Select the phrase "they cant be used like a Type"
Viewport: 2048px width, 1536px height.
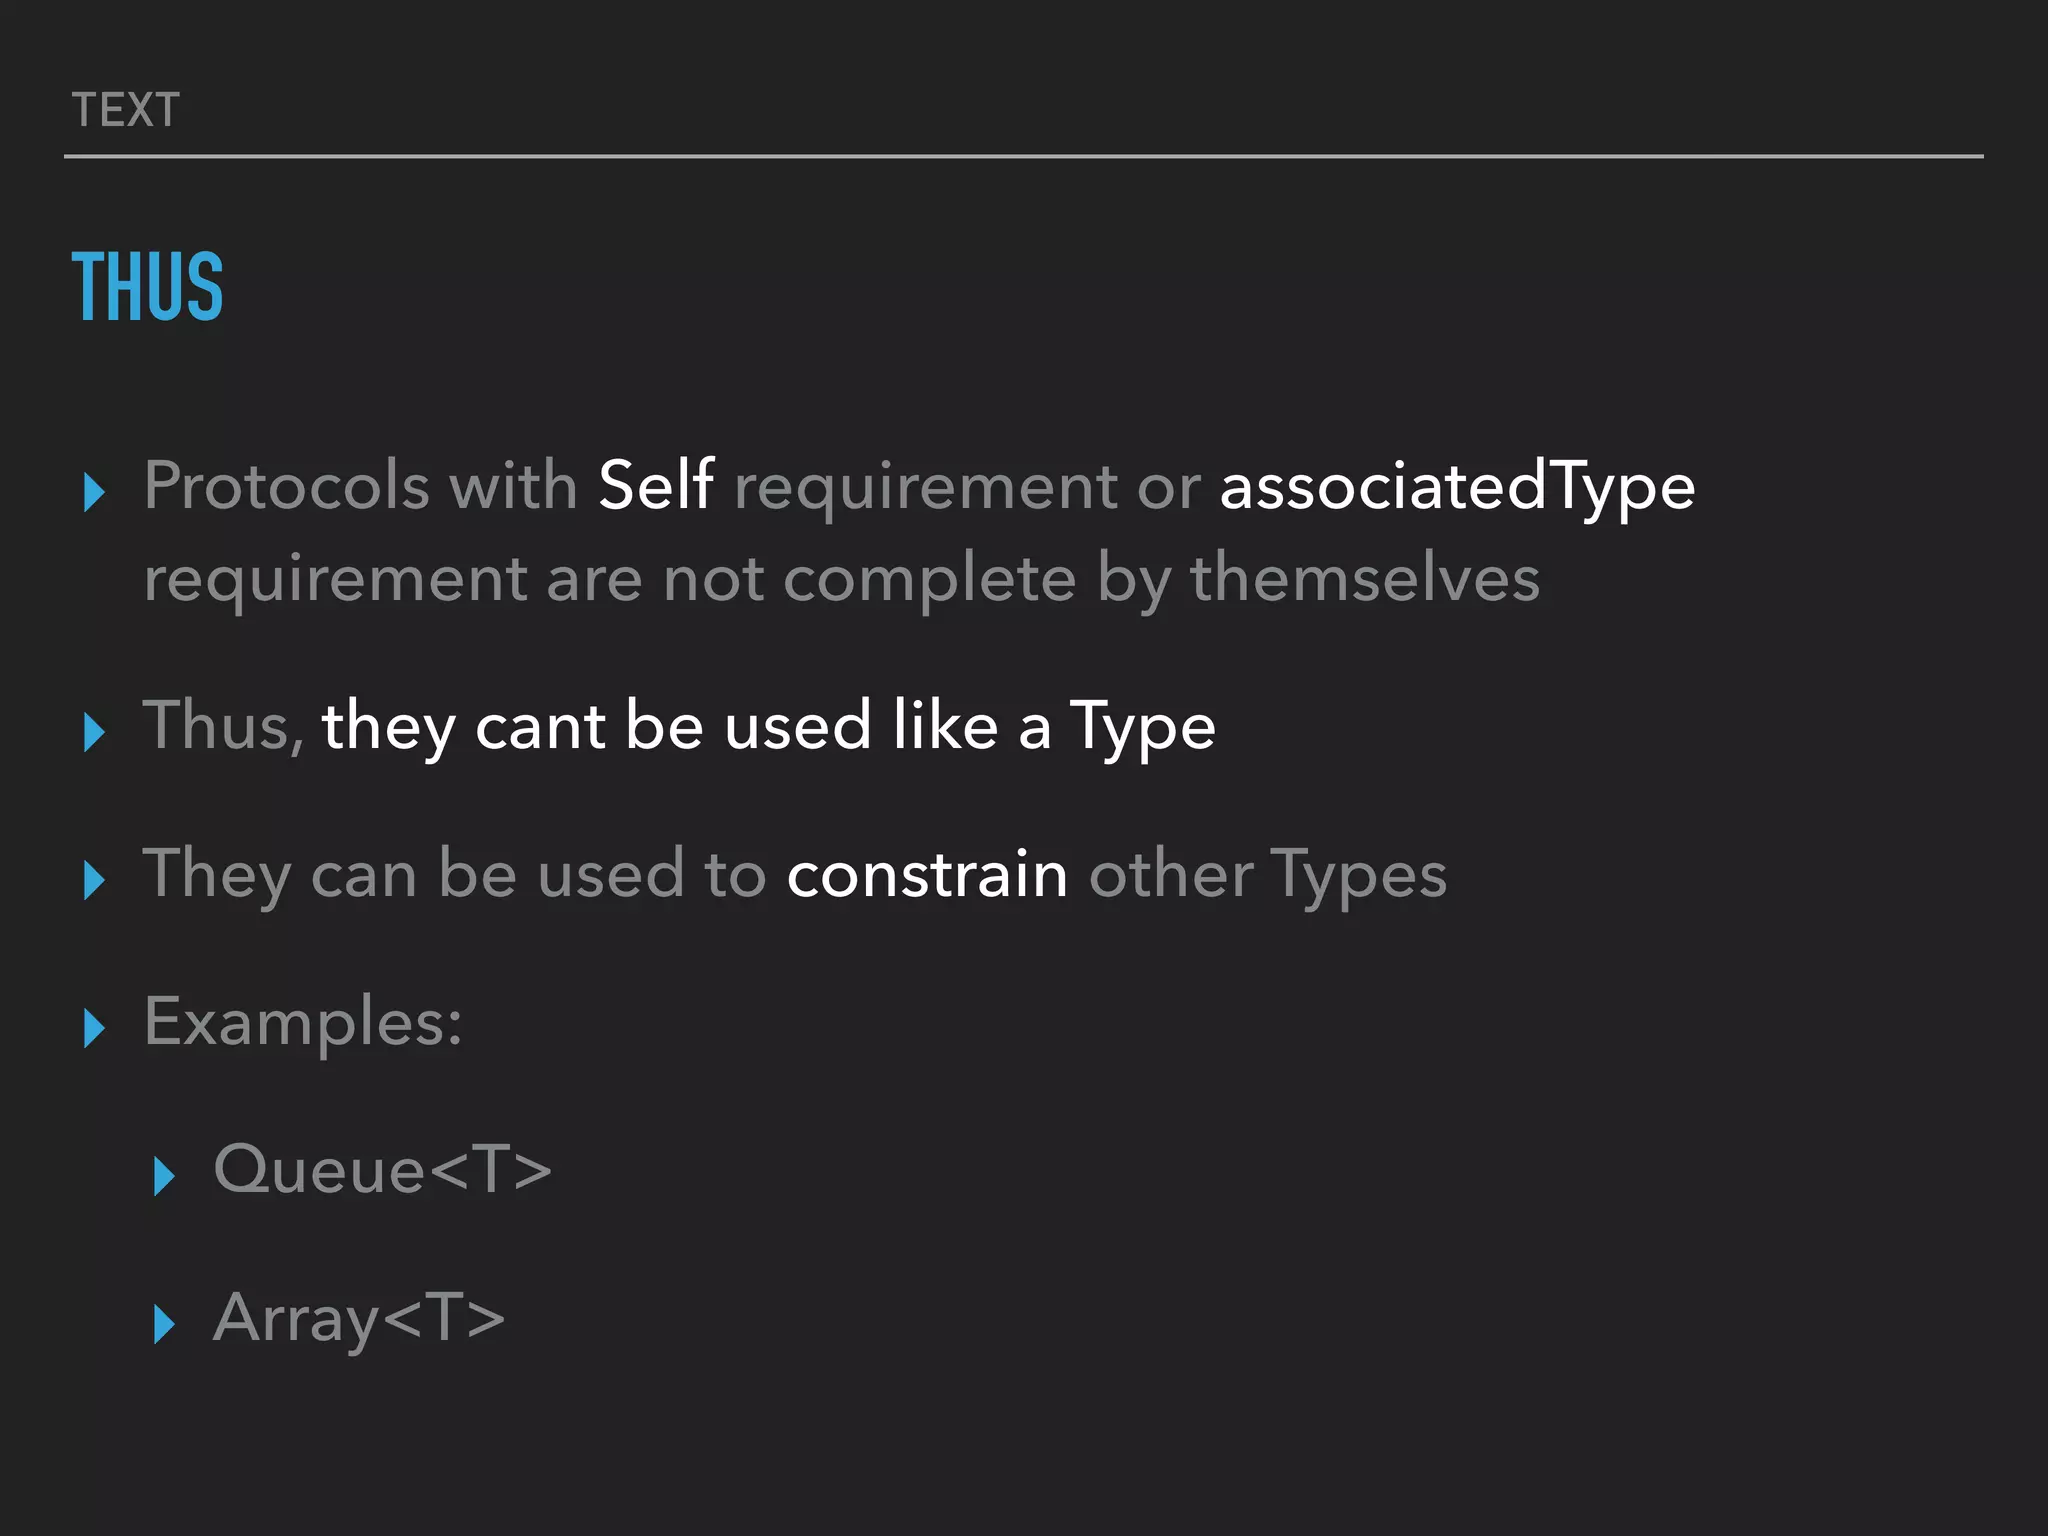(768, 726)
